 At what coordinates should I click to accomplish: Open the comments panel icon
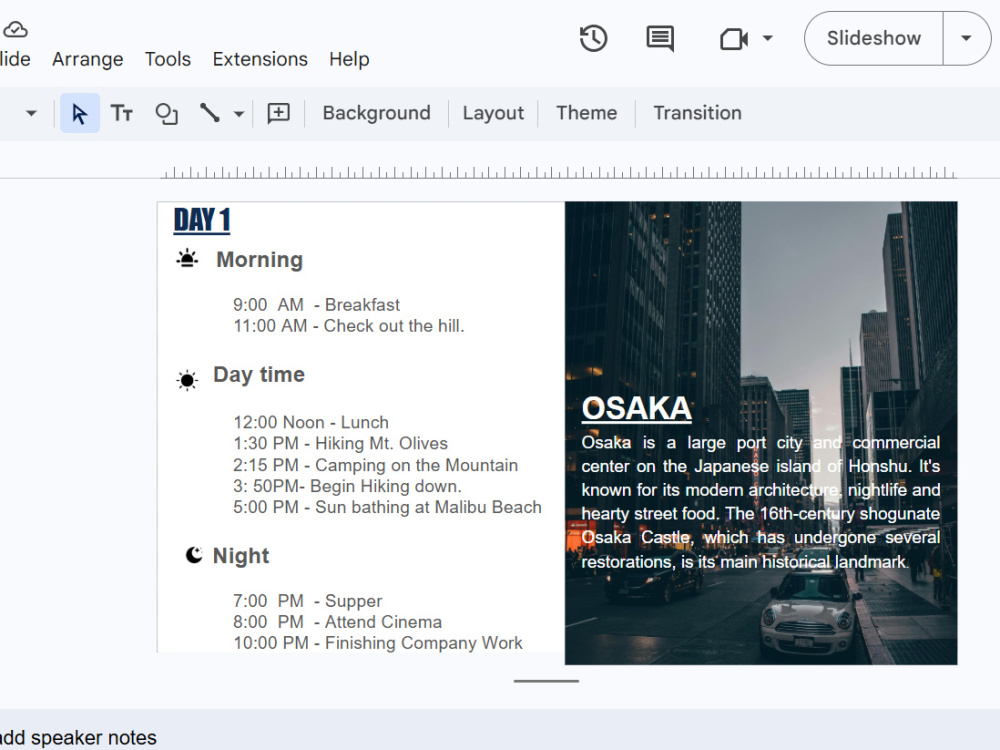pyautogui.click(x=660, y=39)
